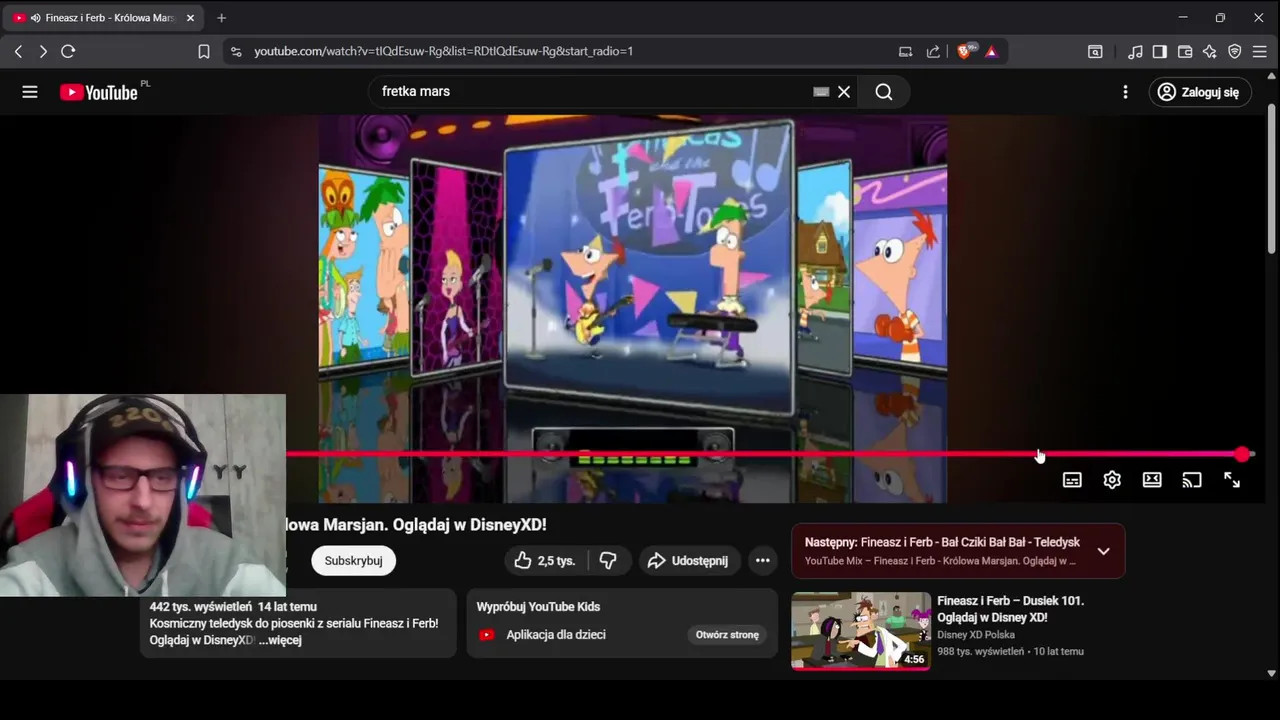Open Leo AI sparkle icon
Screen dimensions: 1280x720
coord(1210,51)
